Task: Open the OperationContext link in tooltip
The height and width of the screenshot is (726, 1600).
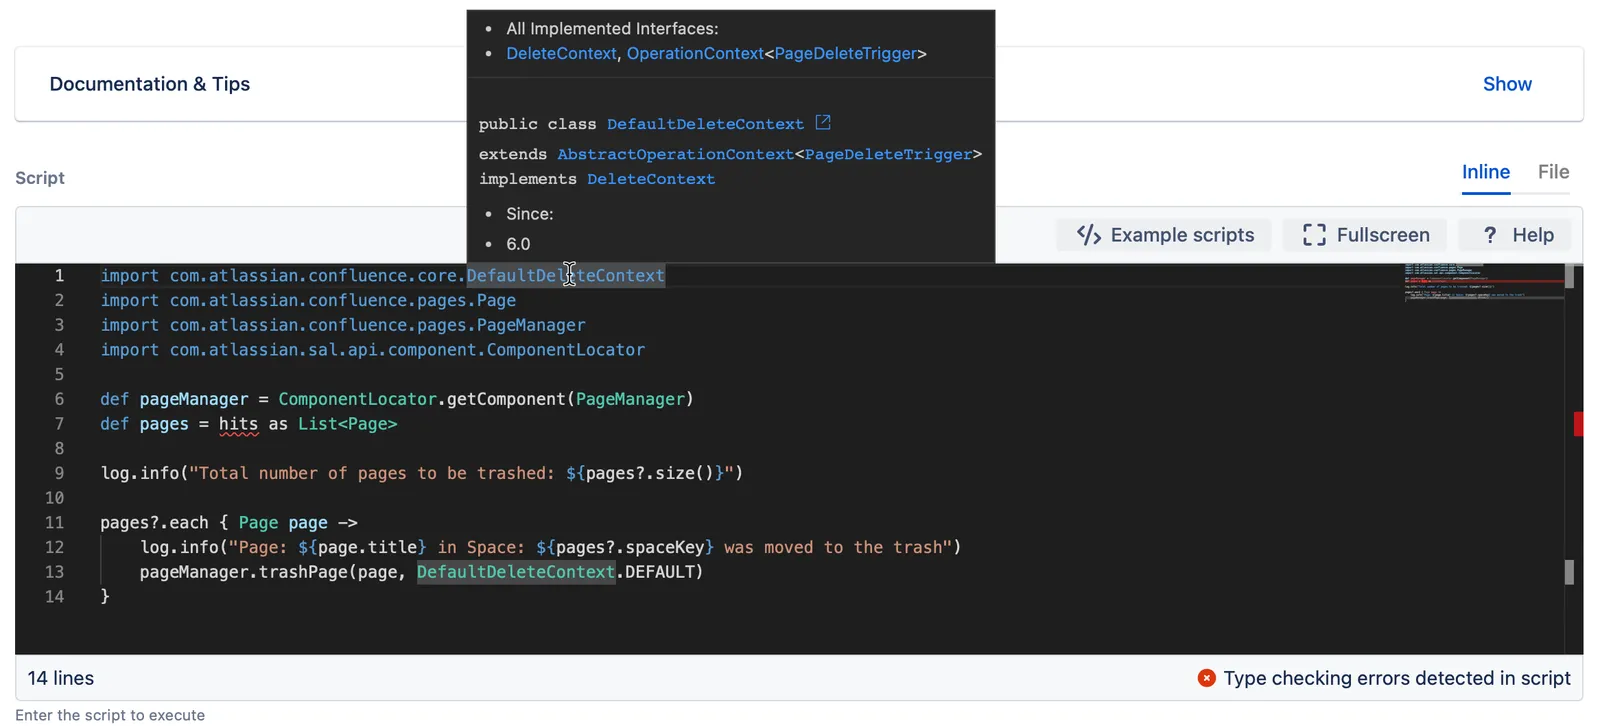Action: pos(695,53)
